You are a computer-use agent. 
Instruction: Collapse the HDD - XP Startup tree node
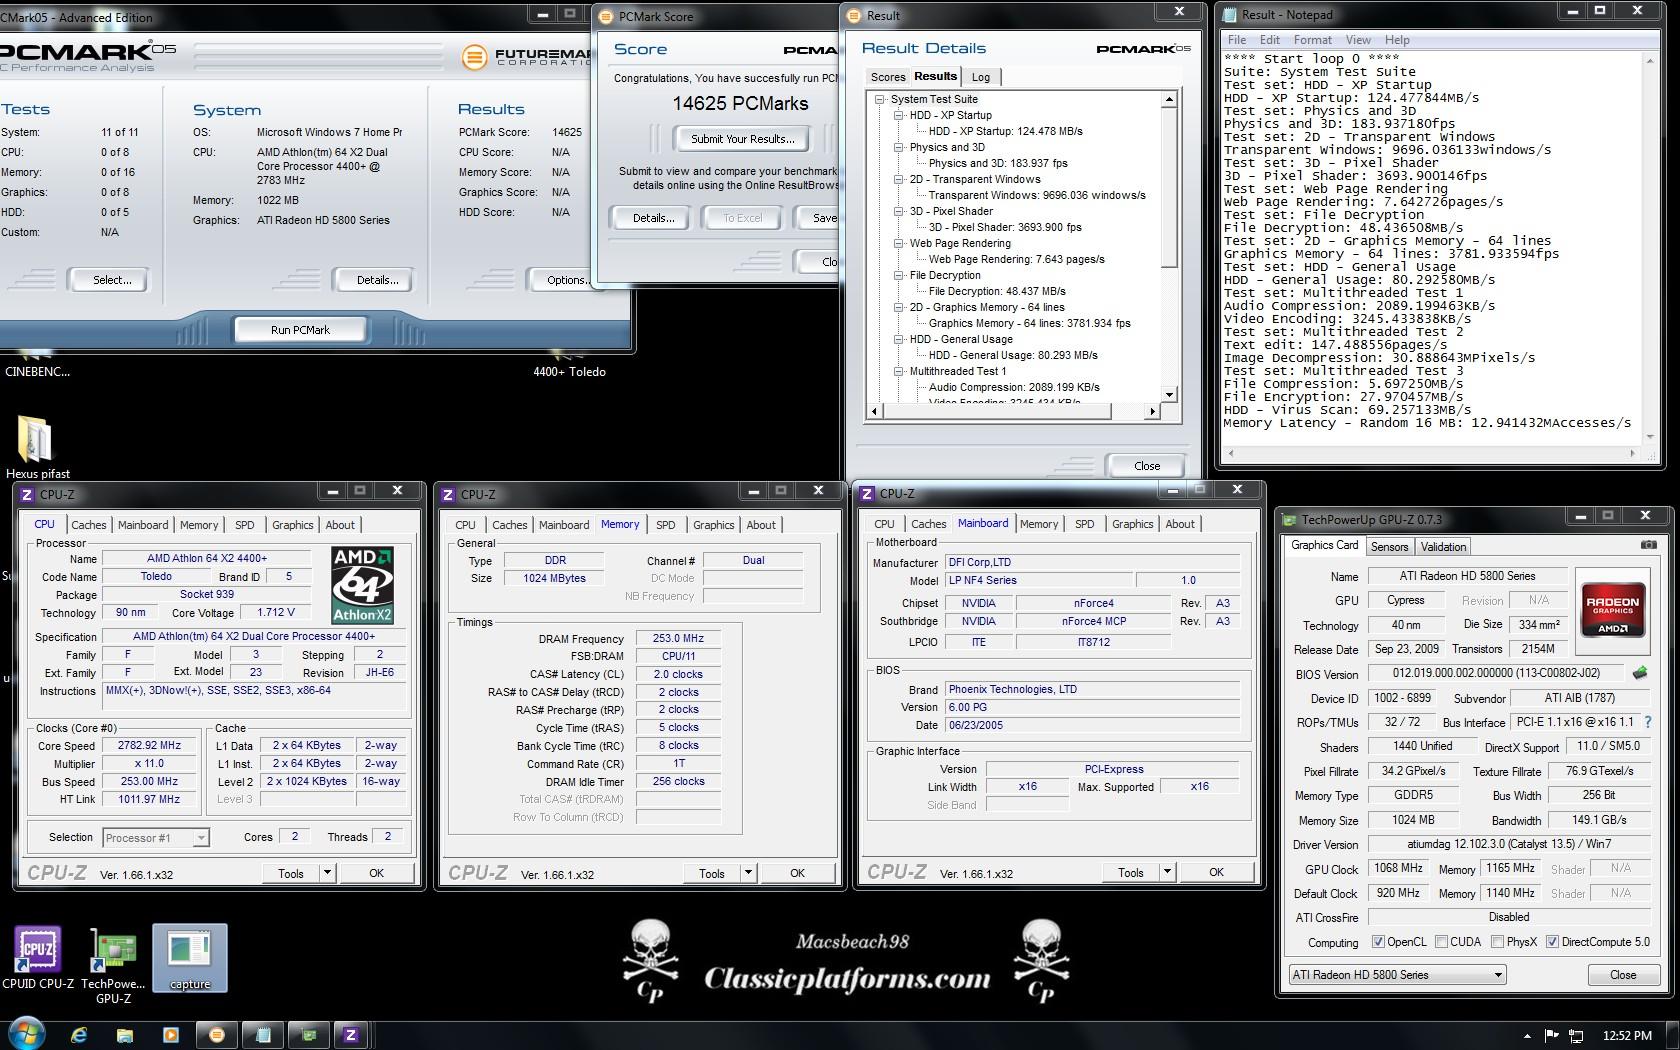899,115
